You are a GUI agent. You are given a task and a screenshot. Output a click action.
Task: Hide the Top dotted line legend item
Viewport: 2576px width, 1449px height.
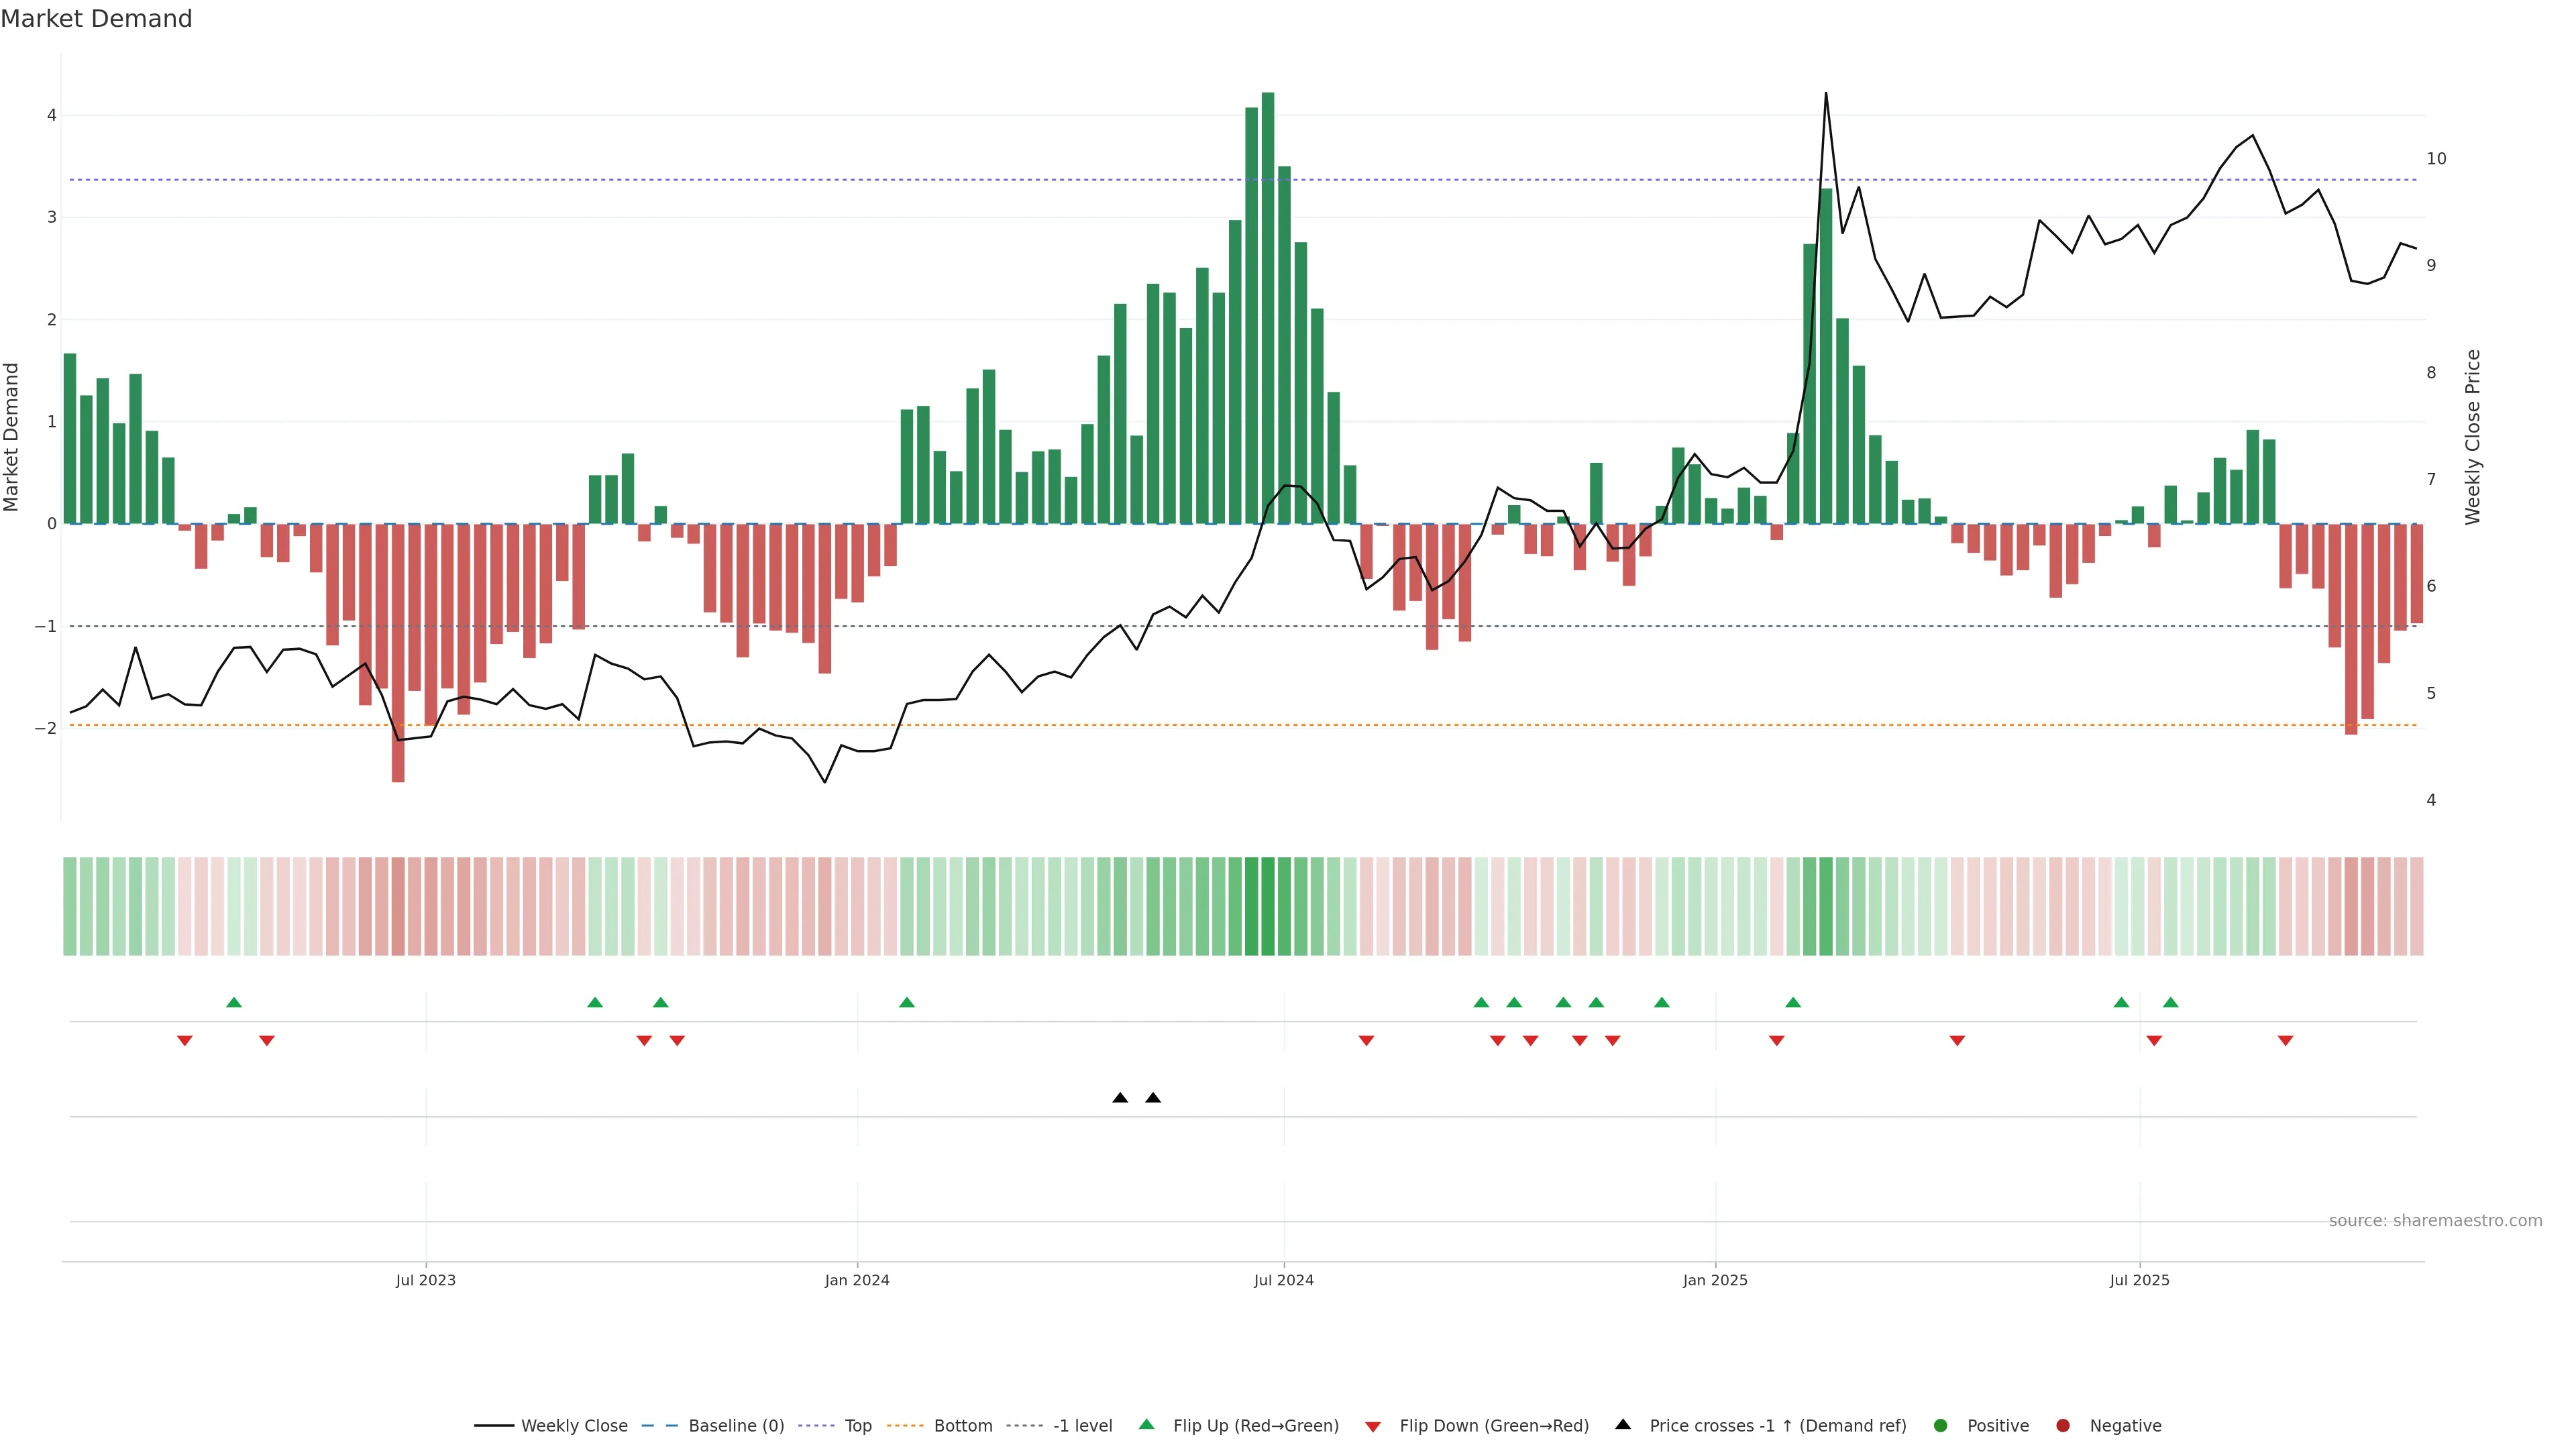857,1426
